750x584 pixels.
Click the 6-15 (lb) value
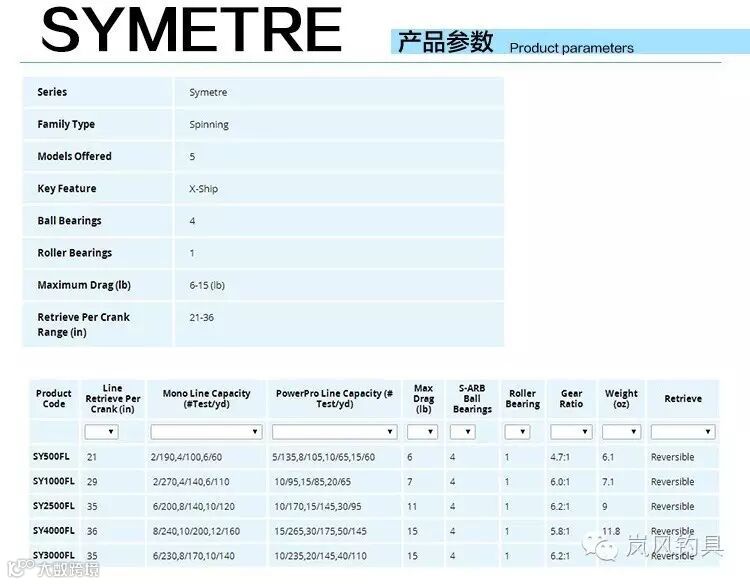point(207,285)
